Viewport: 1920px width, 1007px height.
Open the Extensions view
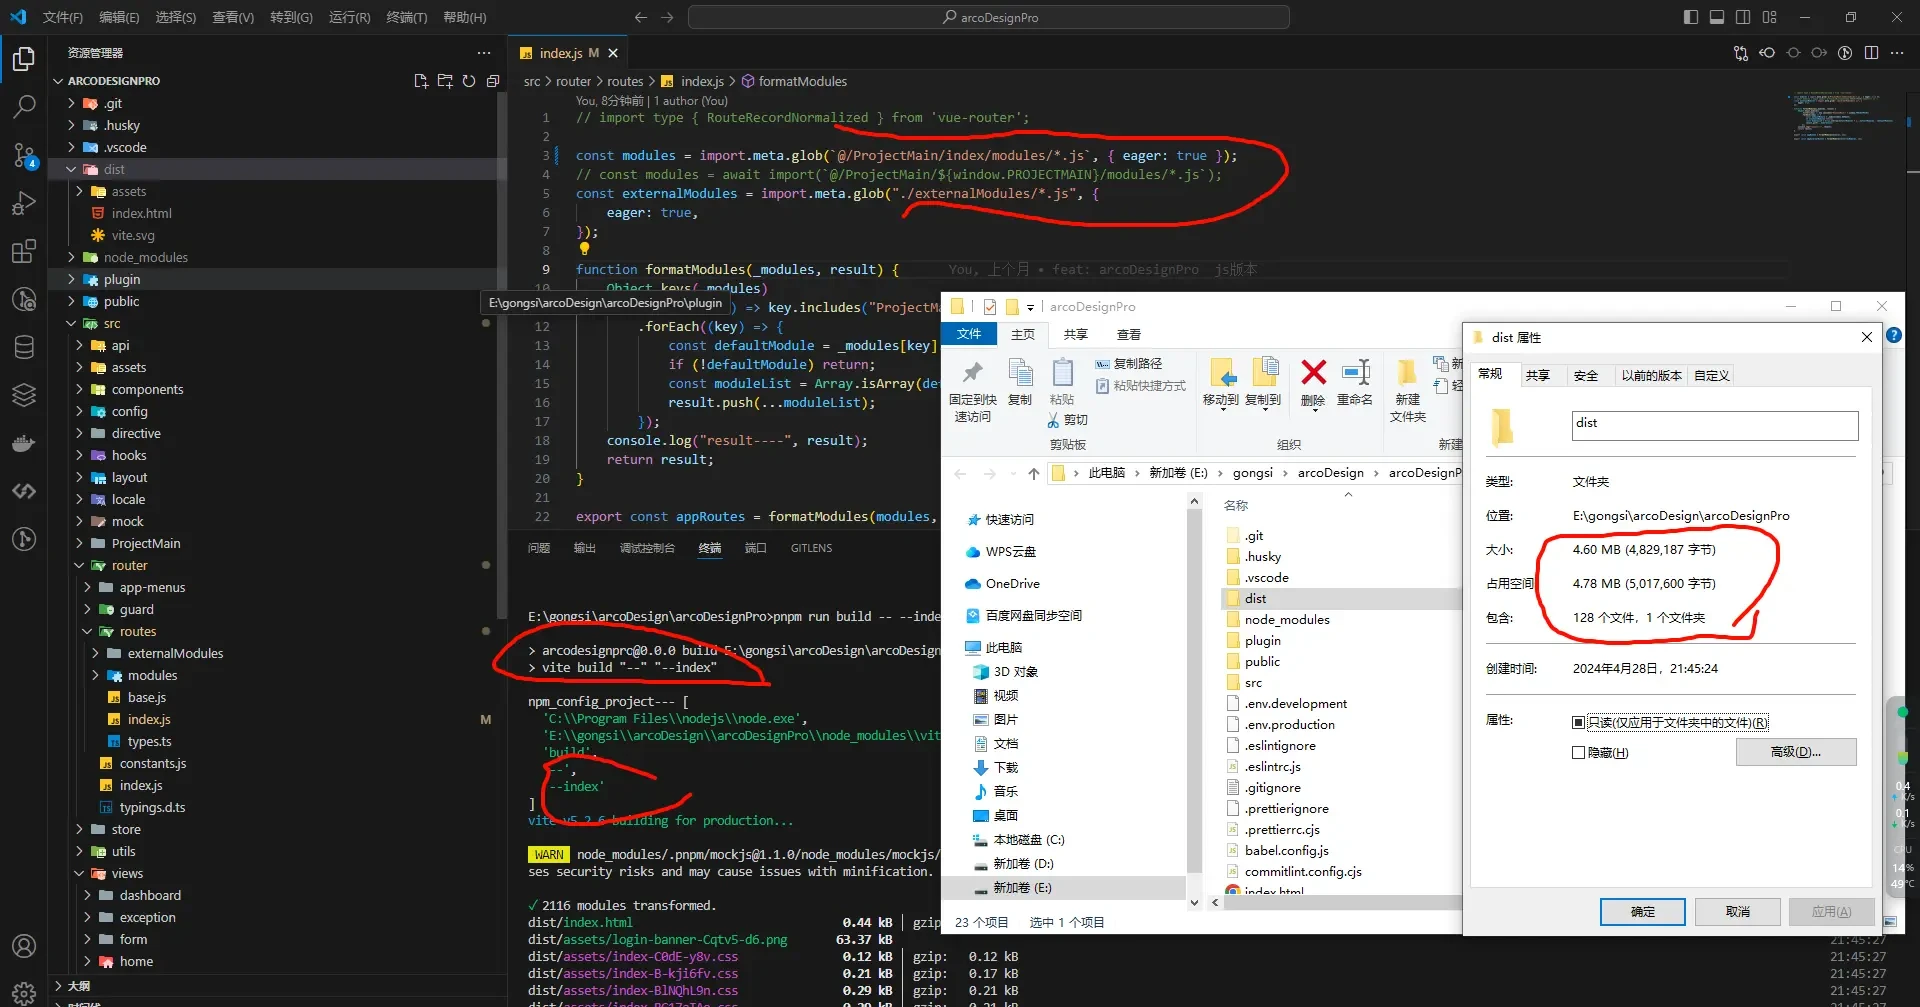click(24, 251)
